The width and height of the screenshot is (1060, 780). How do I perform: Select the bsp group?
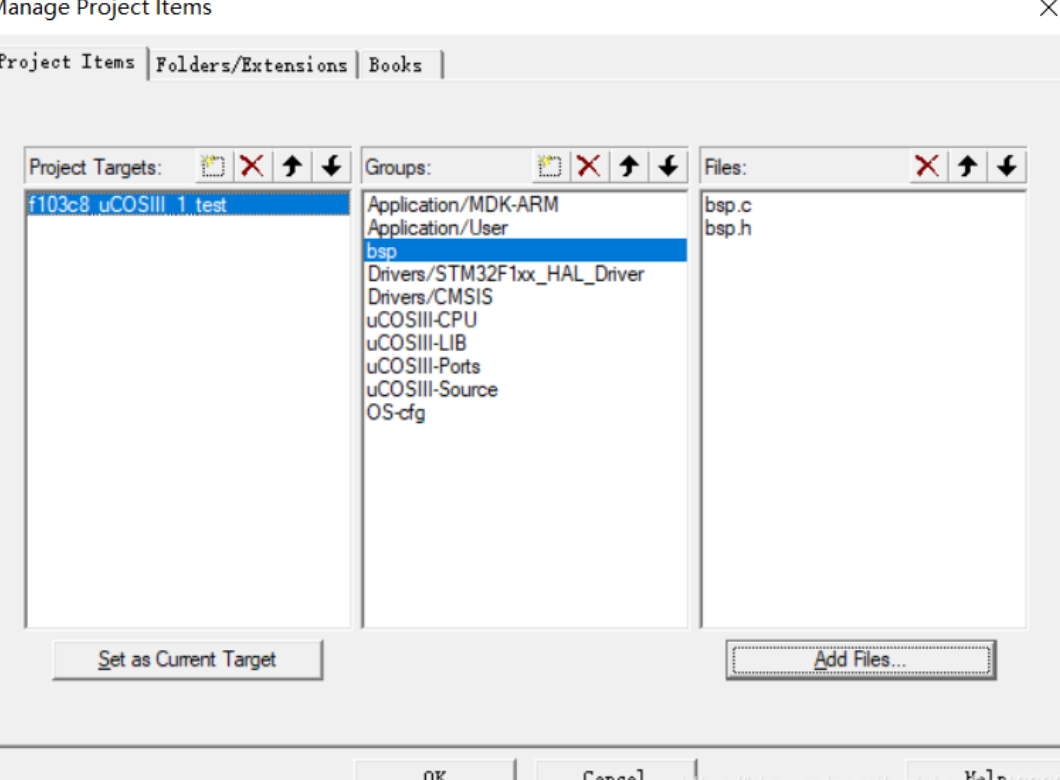click(x=525, y=251)
